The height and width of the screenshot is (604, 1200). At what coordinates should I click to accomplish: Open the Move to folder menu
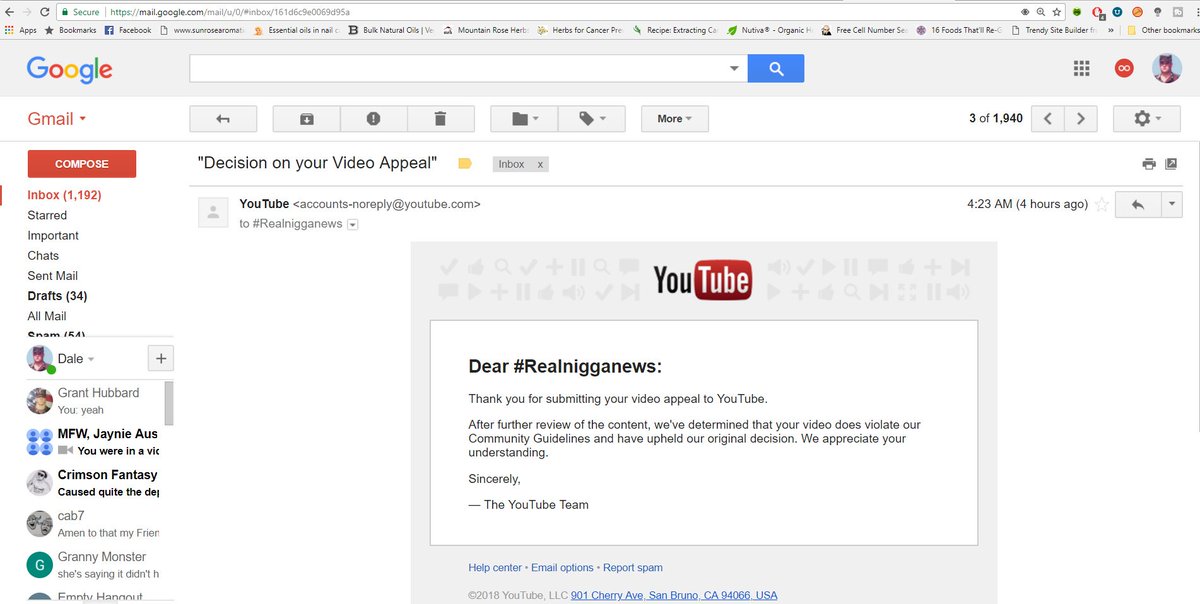(524, 119)
